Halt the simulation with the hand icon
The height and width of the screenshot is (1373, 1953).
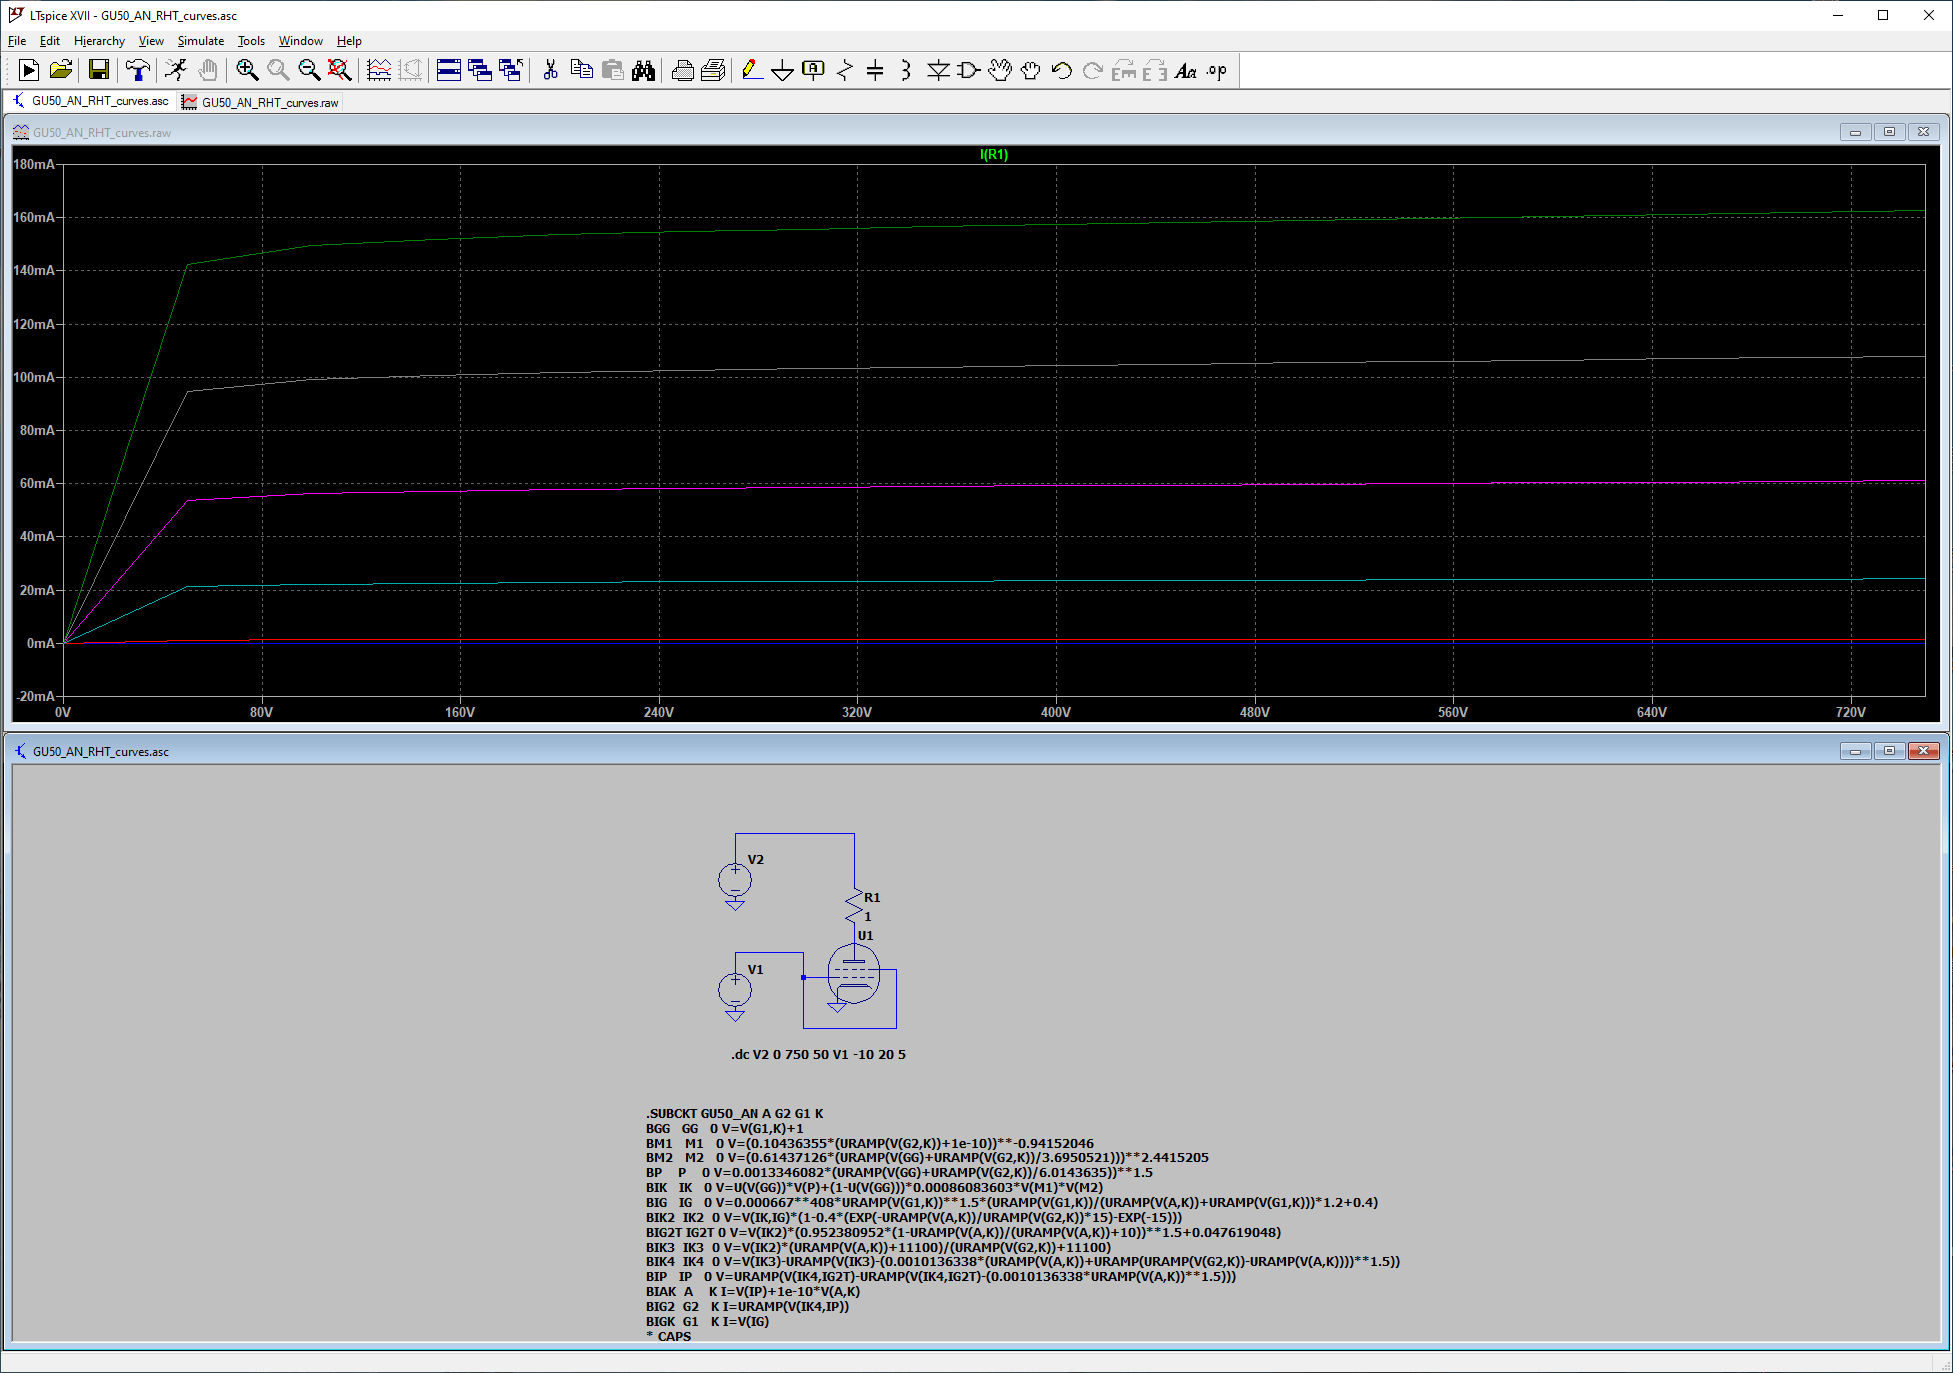coord(207,70)
